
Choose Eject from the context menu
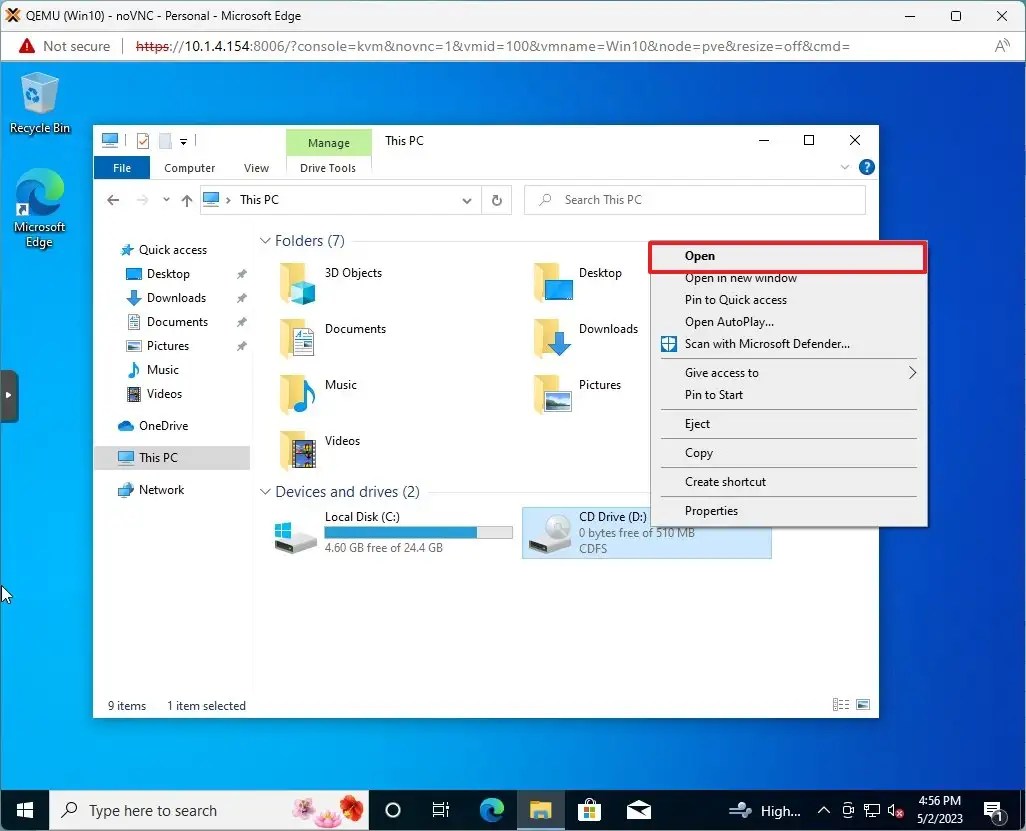tap(697, 423)
